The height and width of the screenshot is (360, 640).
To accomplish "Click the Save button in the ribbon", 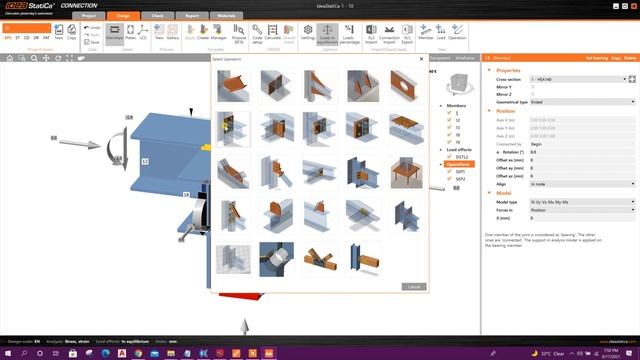I will click(x=92, y=42).
